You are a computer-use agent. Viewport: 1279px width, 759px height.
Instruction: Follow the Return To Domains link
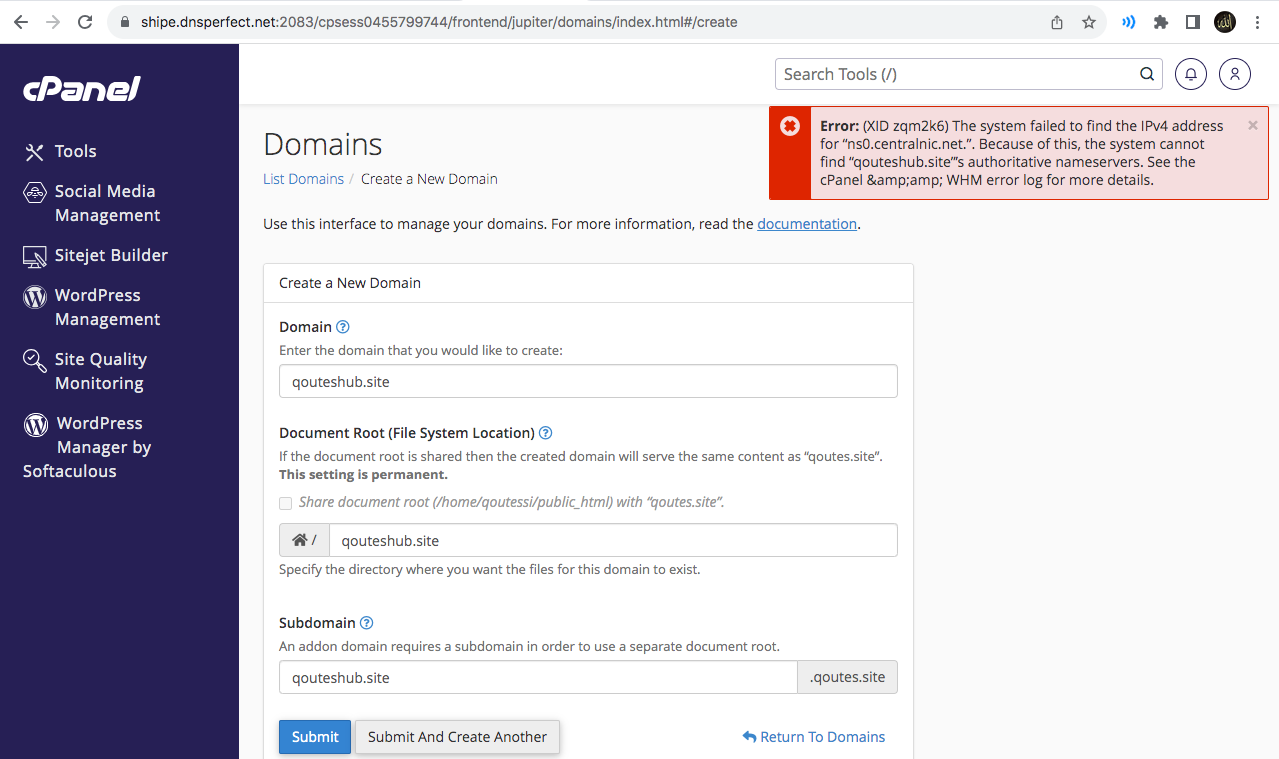(814, 737)
